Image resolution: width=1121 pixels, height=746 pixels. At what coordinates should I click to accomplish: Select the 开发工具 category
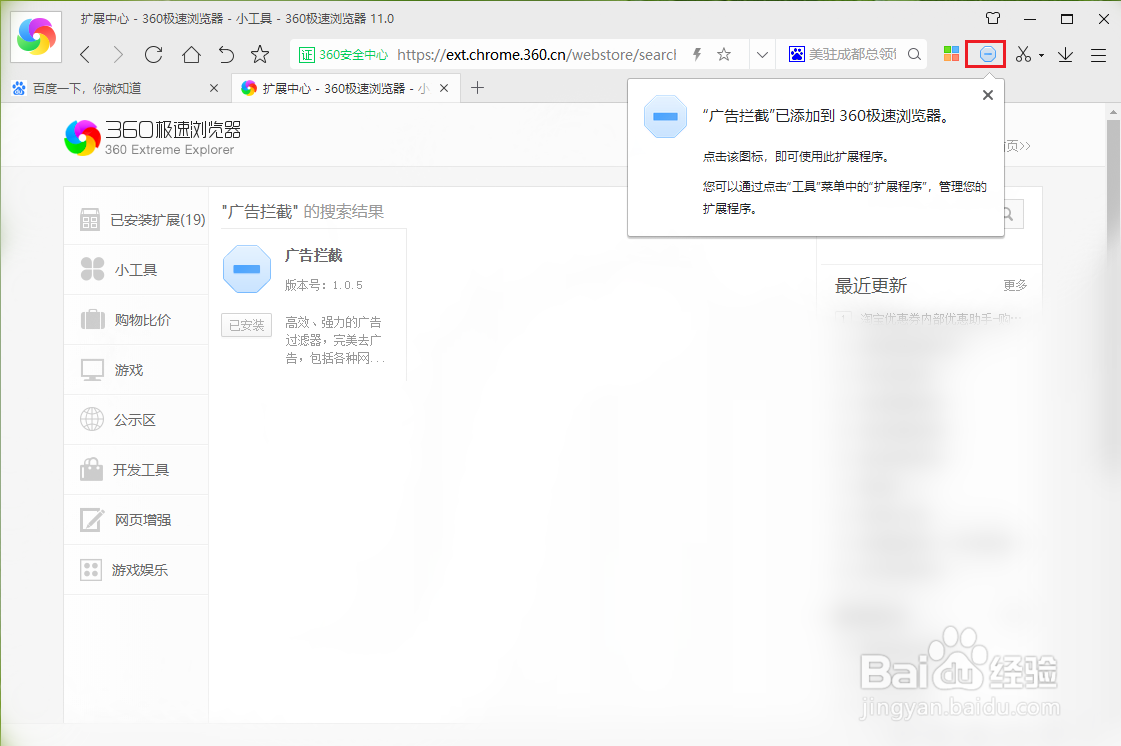point(136,470)
